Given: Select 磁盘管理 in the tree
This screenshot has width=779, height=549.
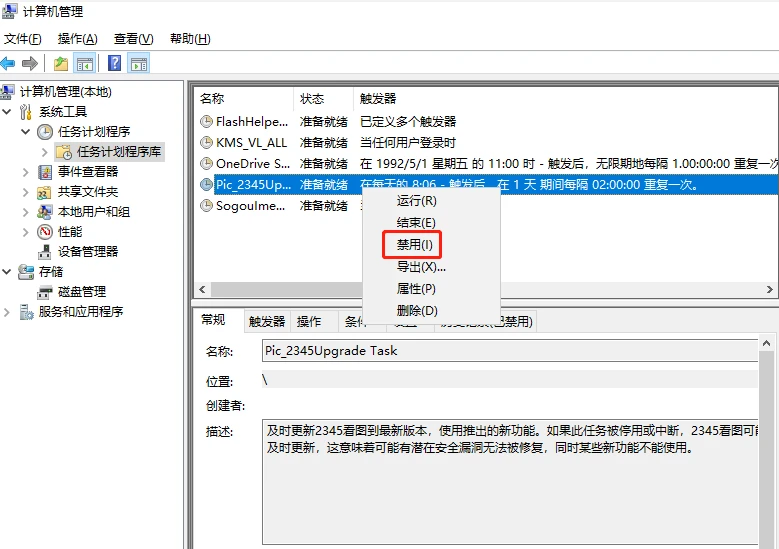Looking at the screenshot, I should [81, 291].
